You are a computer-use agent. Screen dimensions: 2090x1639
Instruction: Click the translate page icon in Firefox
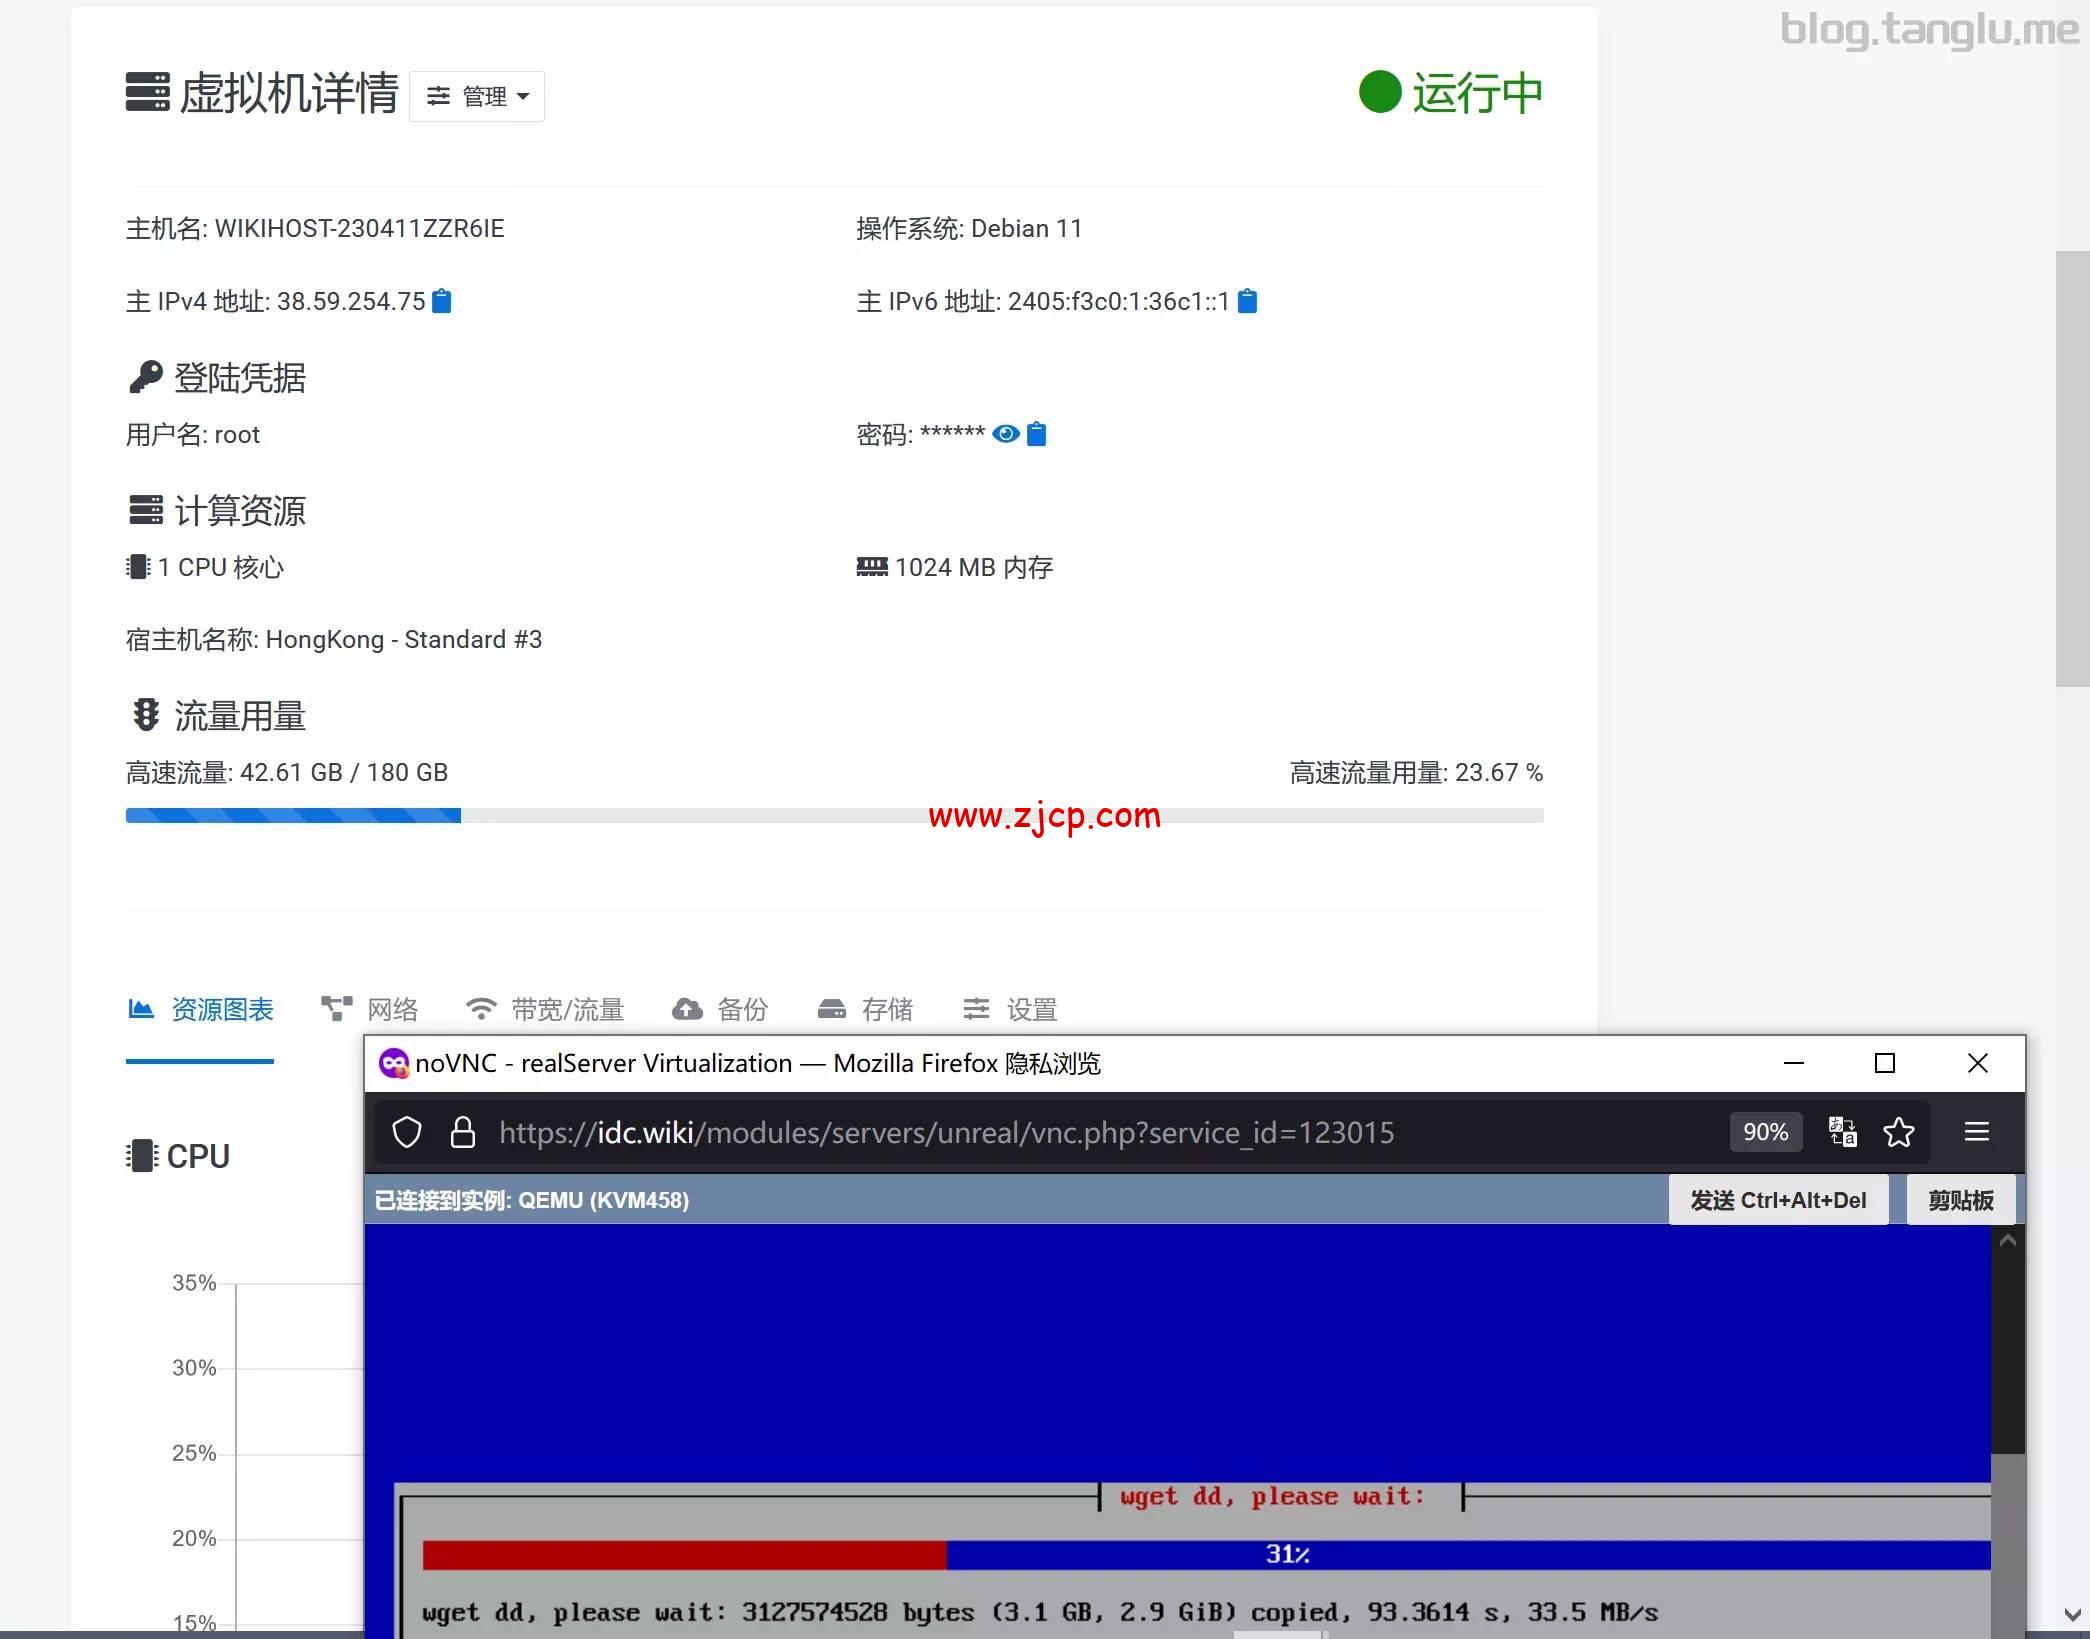pos(1842,1132)
